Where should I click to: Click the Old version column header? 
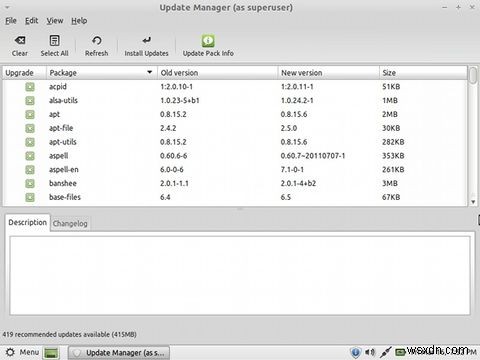[x=218, y=73]
